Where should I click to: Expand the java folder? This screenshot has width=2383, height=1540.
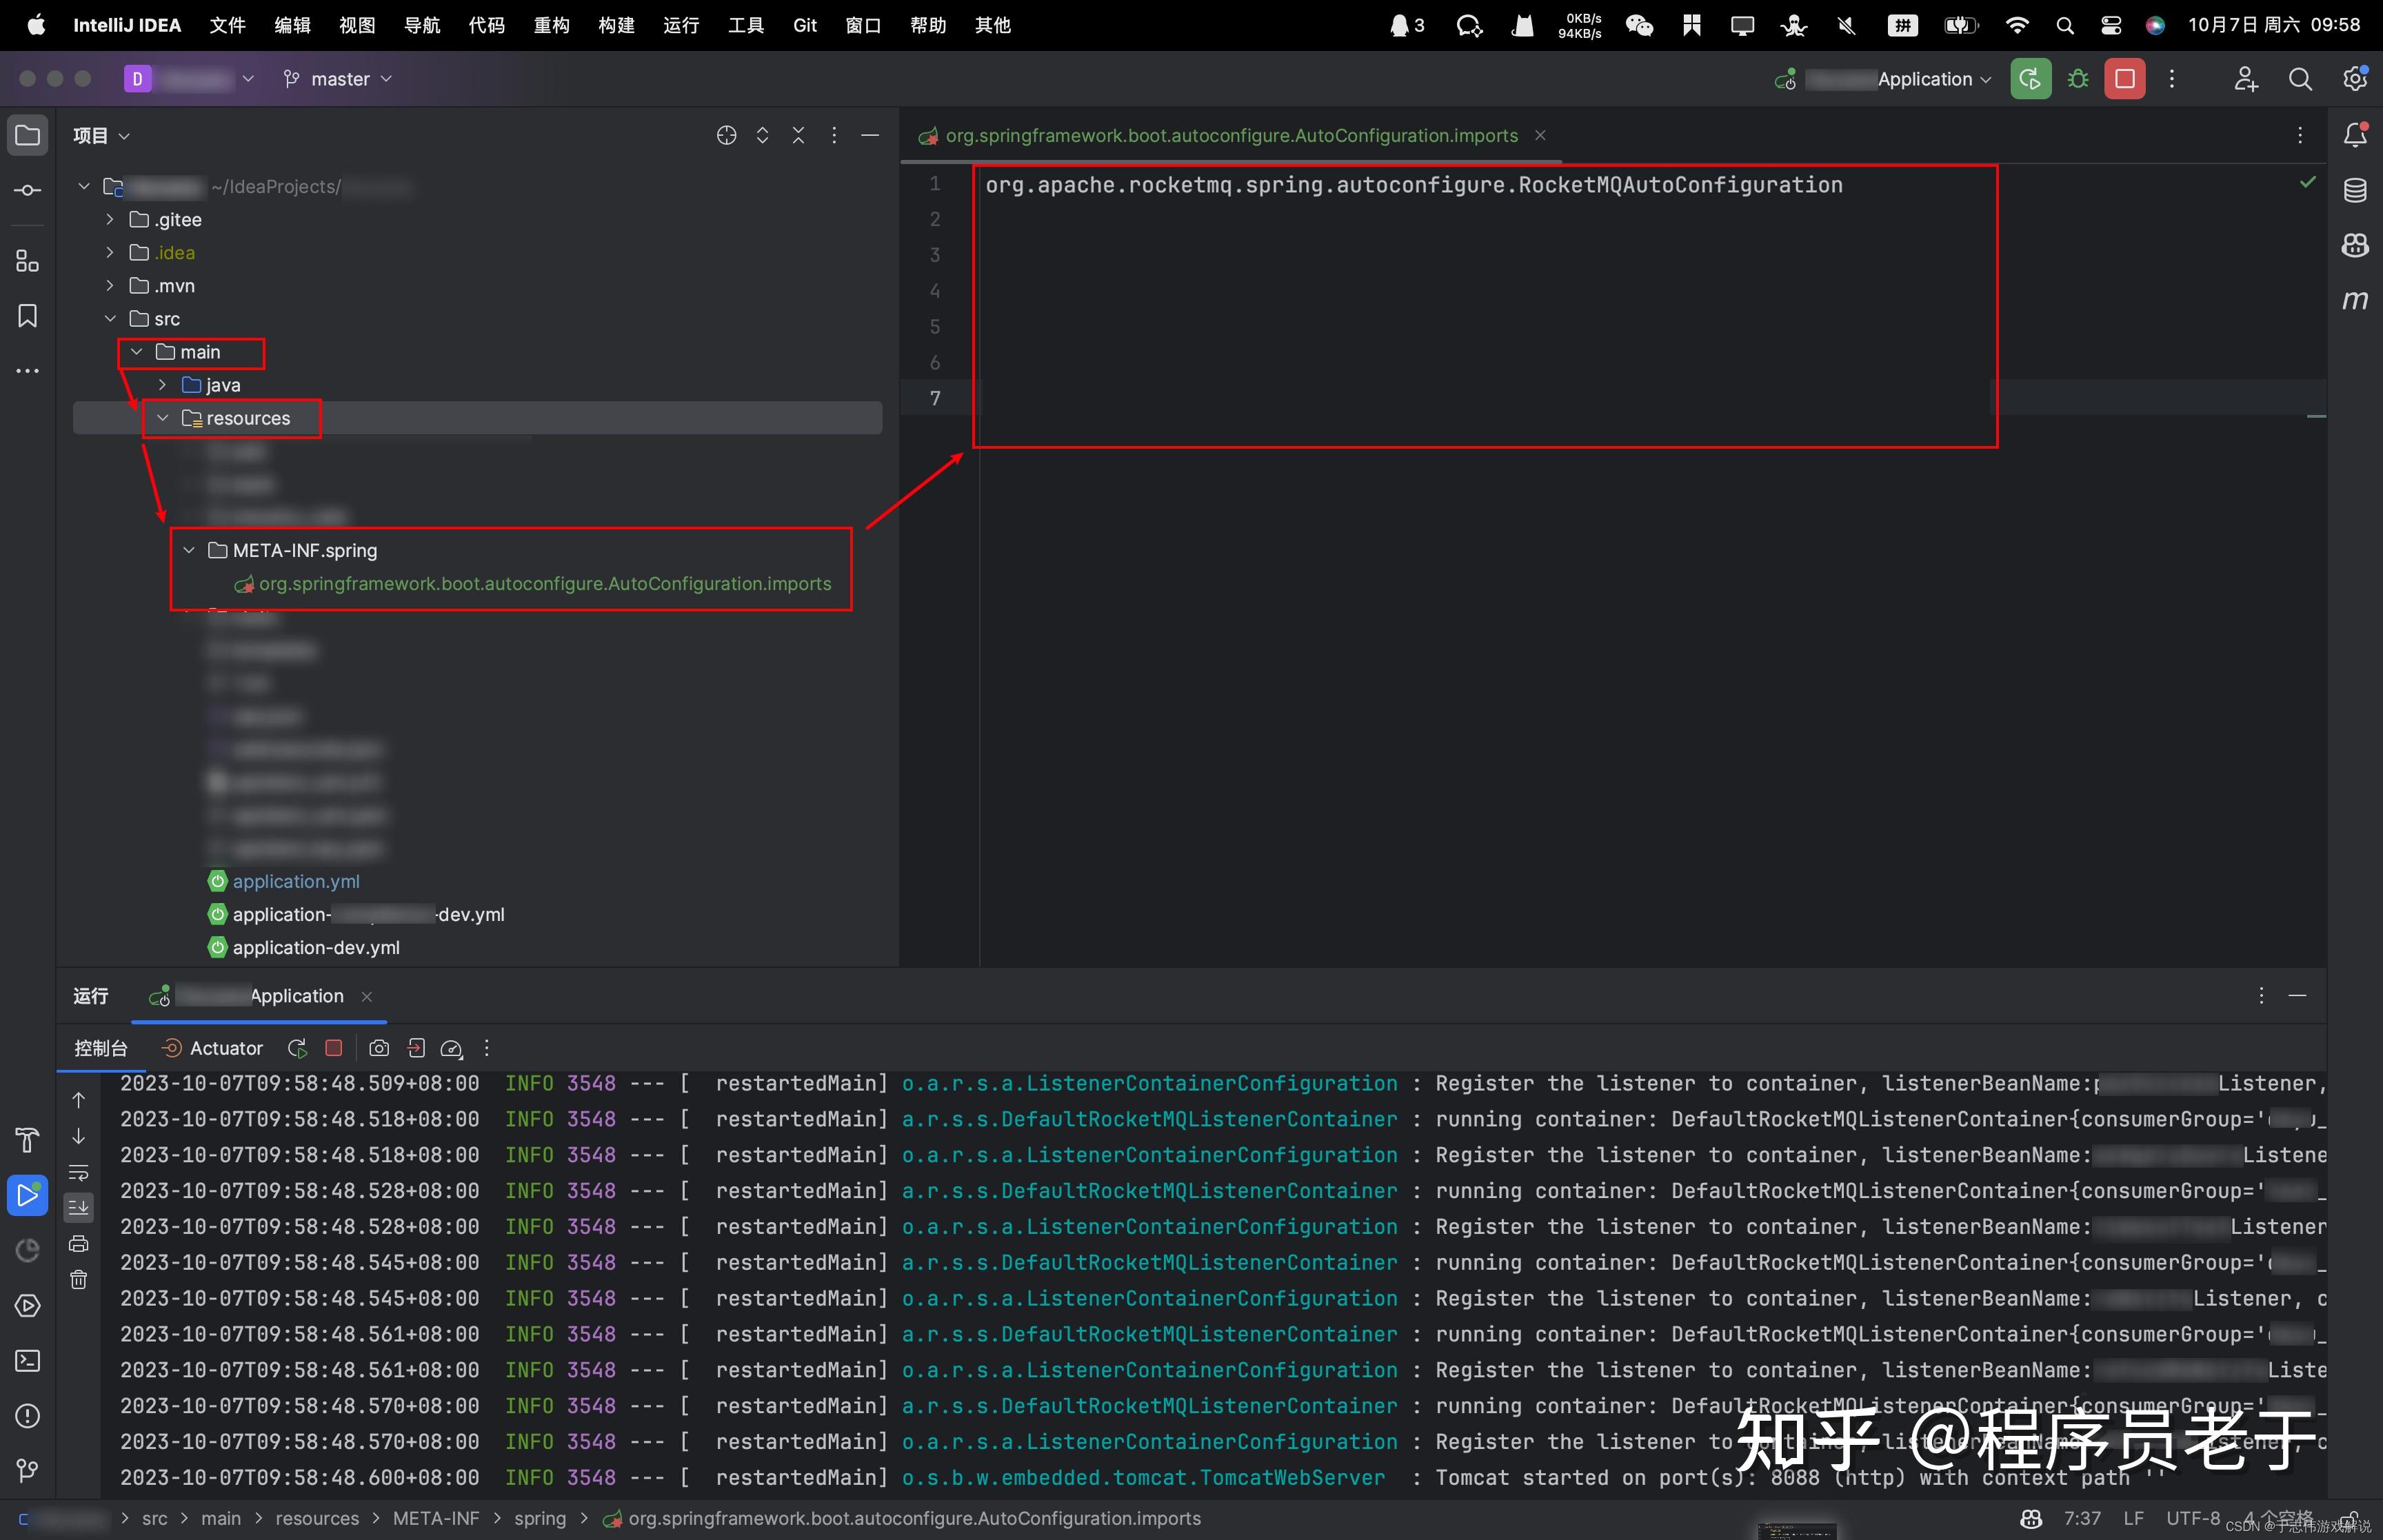point(162,385)
